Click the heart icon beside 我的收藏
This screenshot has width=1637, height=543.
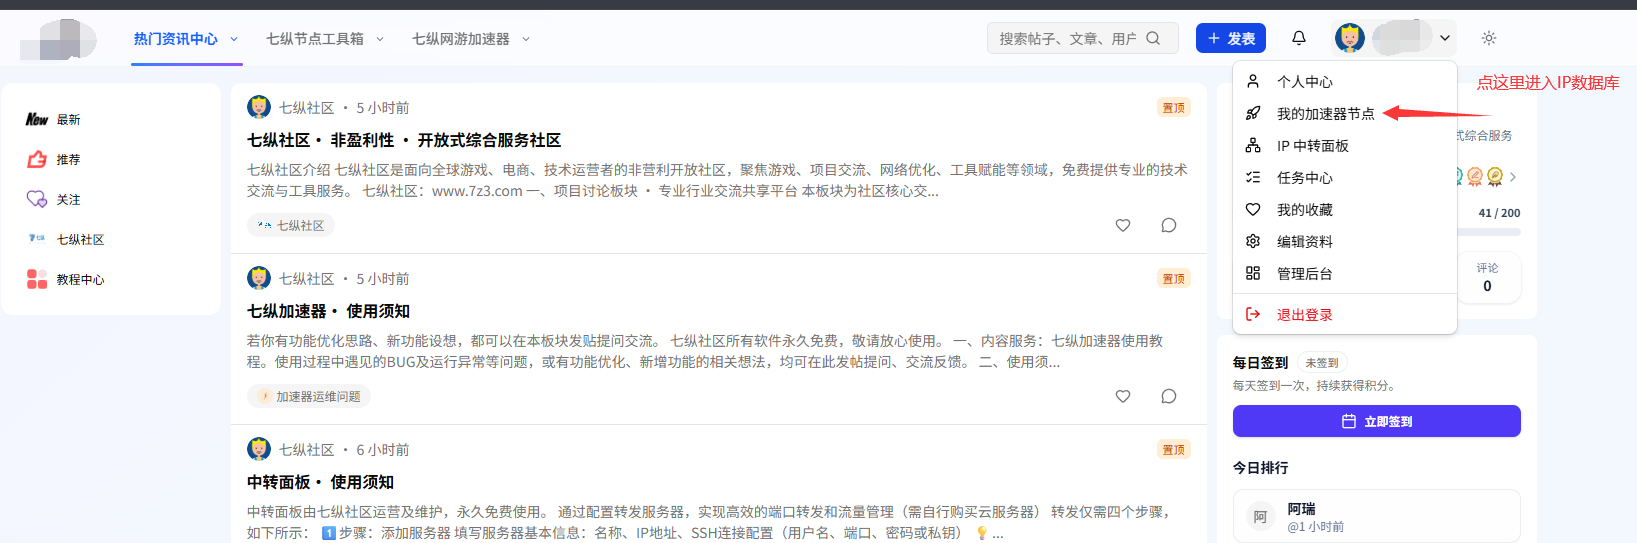coord(1253,209)
